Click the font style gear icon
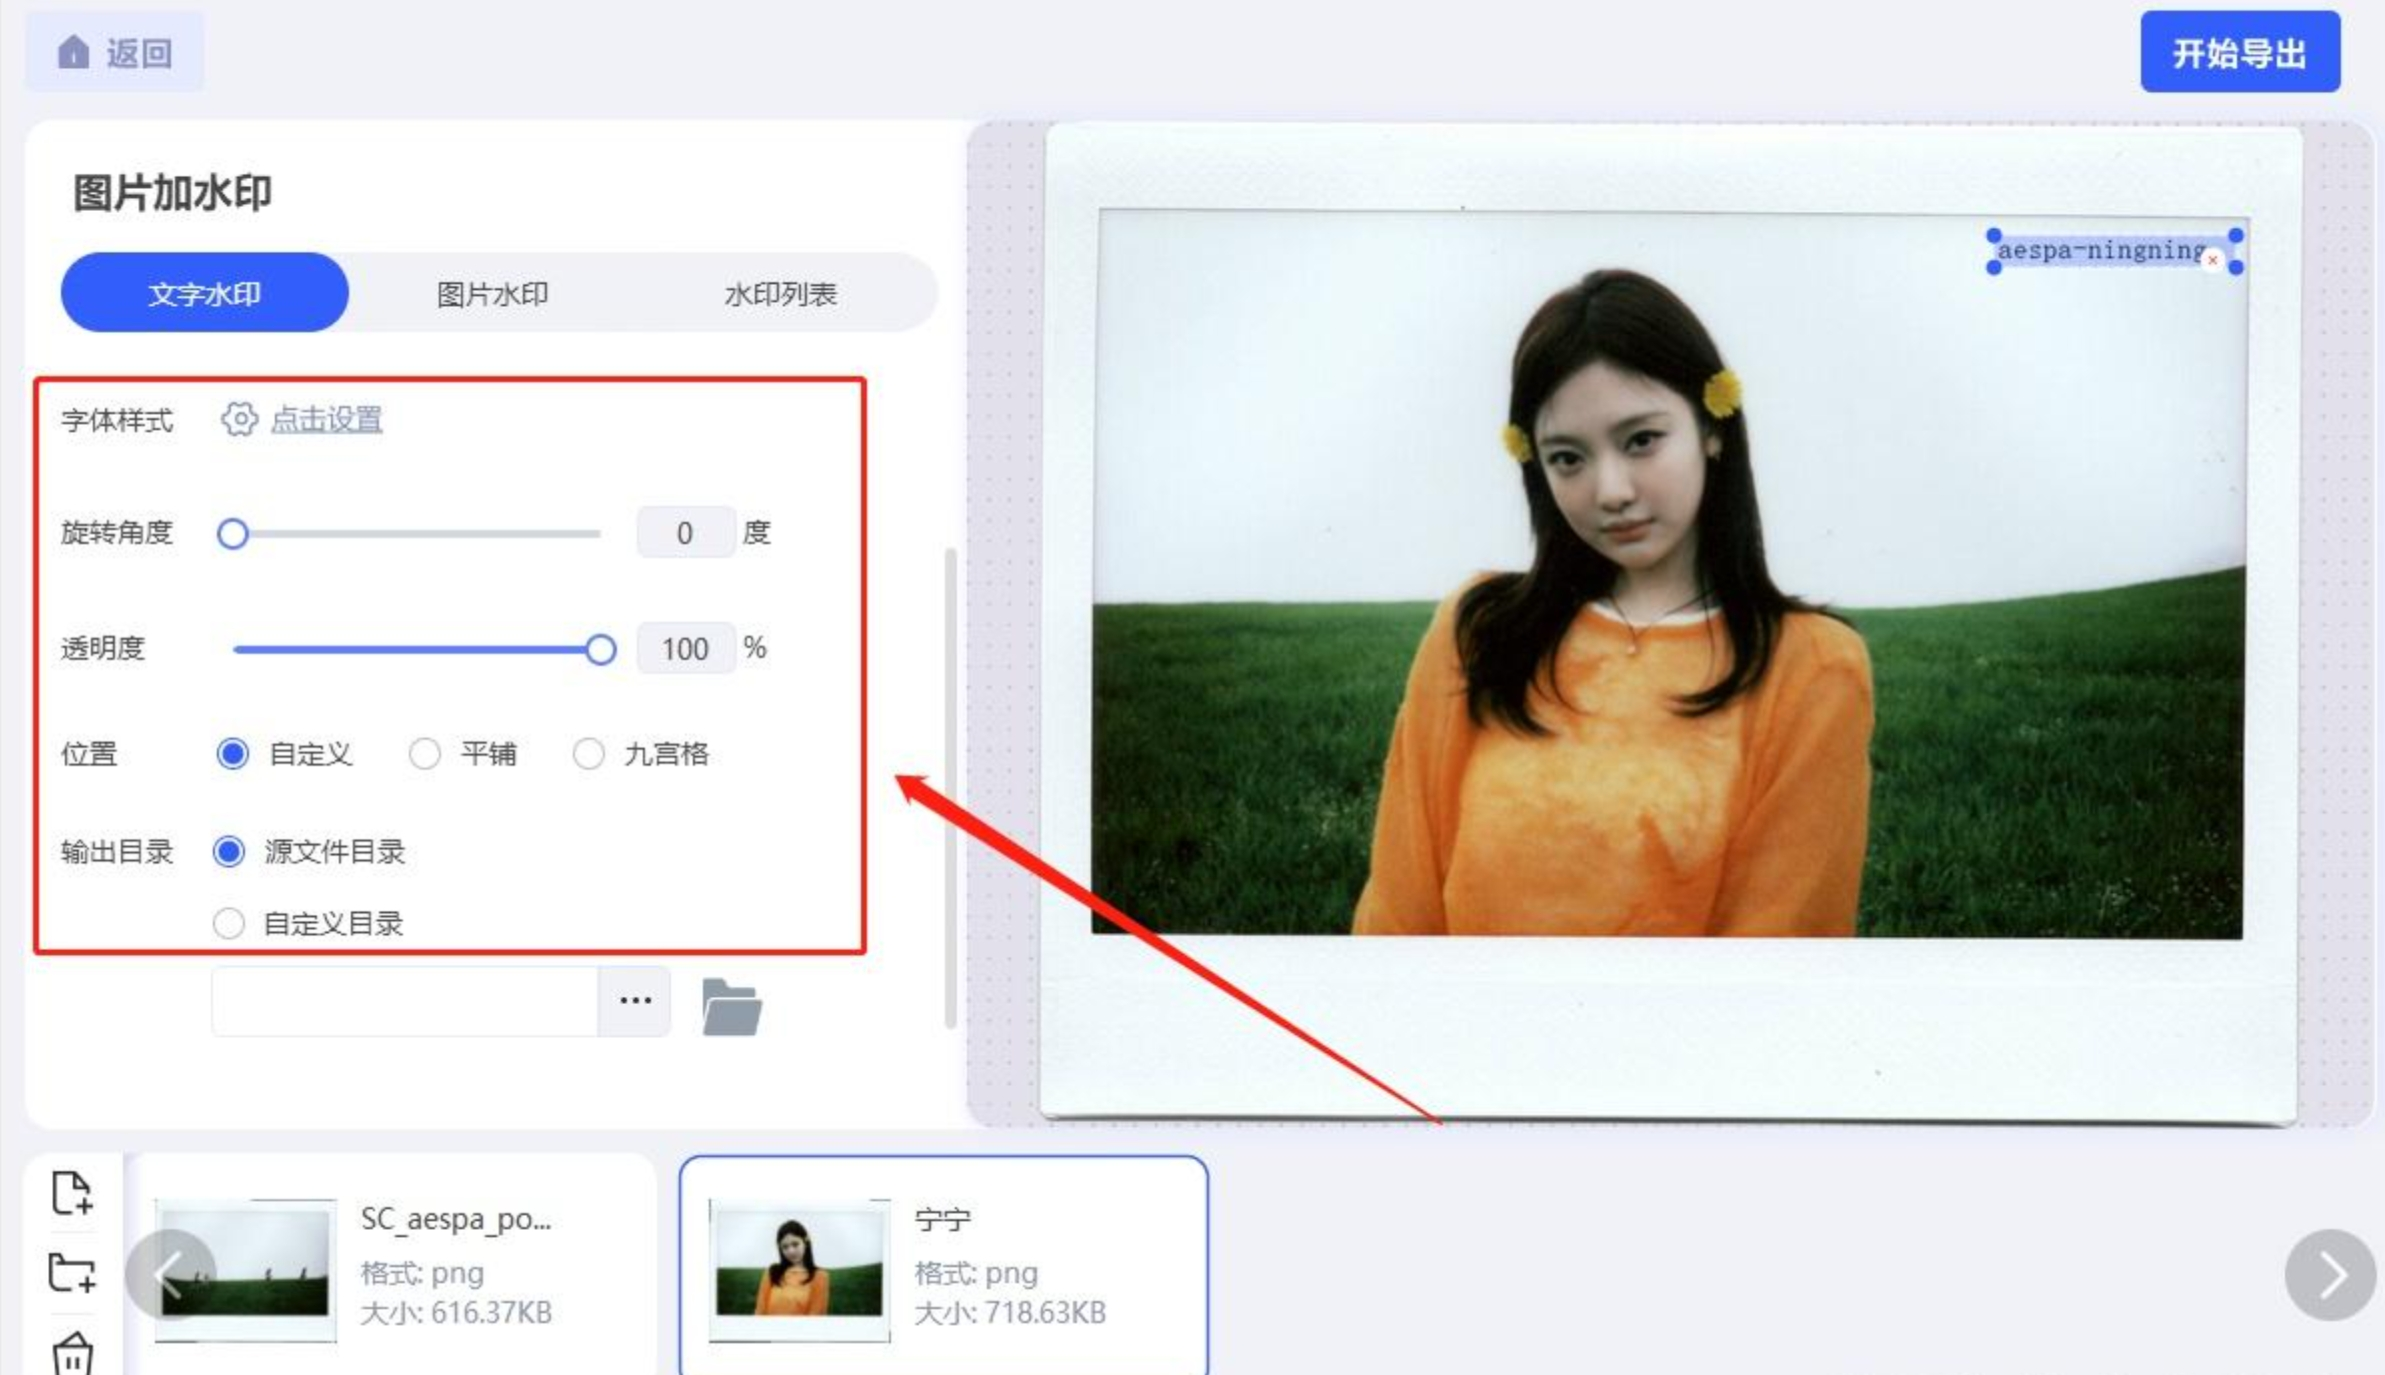Image resolution: width=2385 pixels, height=1375 pixels. (239, 419)
